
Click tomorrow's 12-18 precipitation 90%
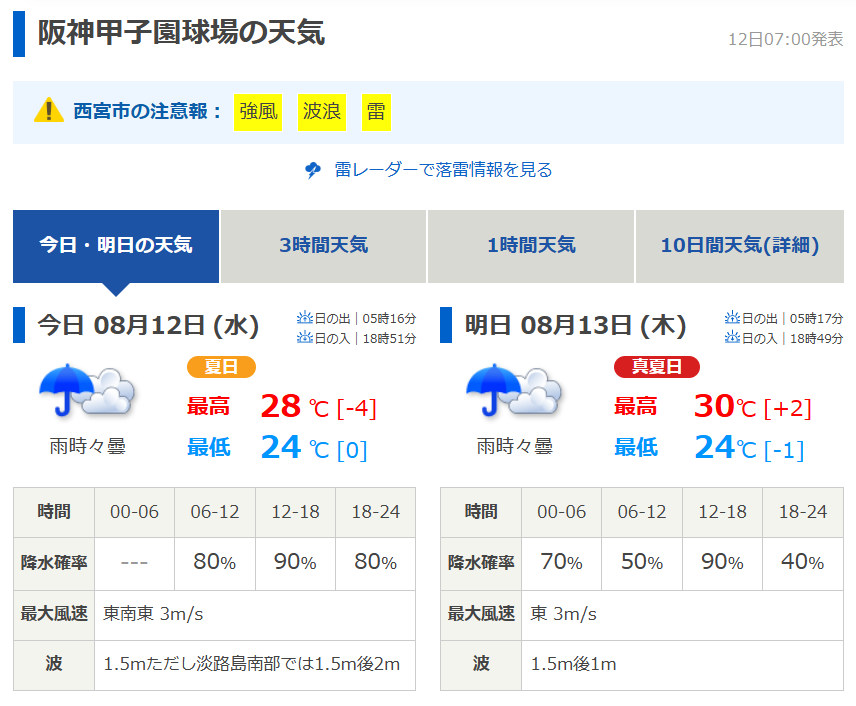coord(722,562)
